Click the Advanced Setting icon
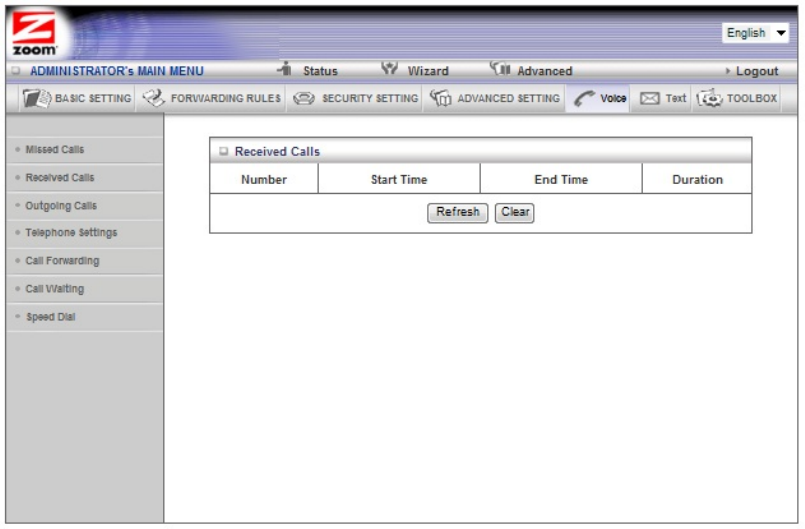Screen dimensions: 805x529 (x=440, y=98)
